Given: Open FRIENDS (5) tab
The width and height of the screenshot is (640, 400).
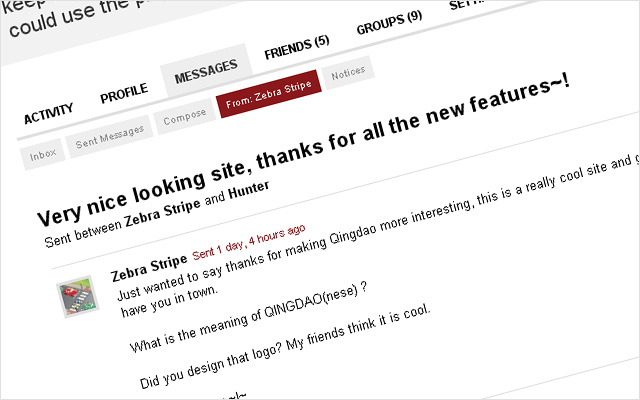Looking at the screenshot, I should (296, 47).
